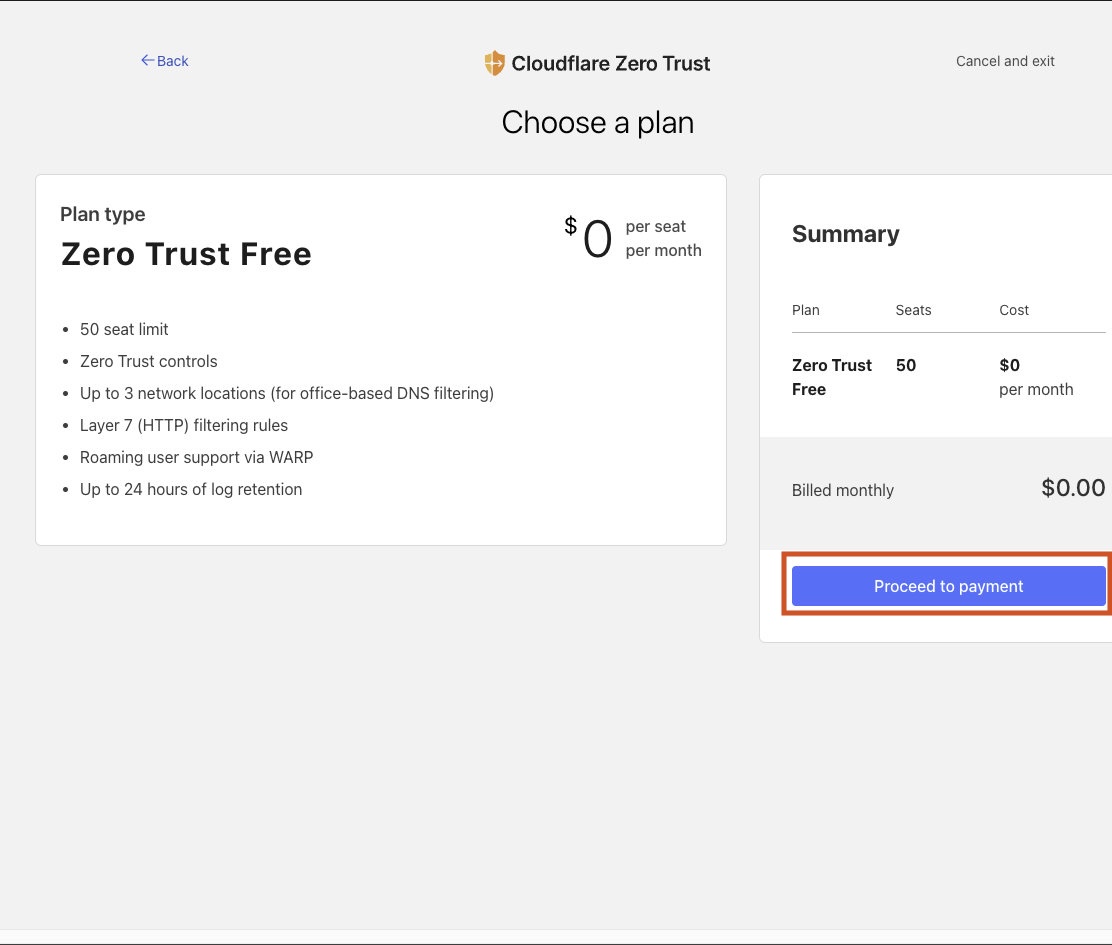Select the Zero Trust Free plan heading
The width and height of the screenshot is (1112, 945).
(186, 254)
